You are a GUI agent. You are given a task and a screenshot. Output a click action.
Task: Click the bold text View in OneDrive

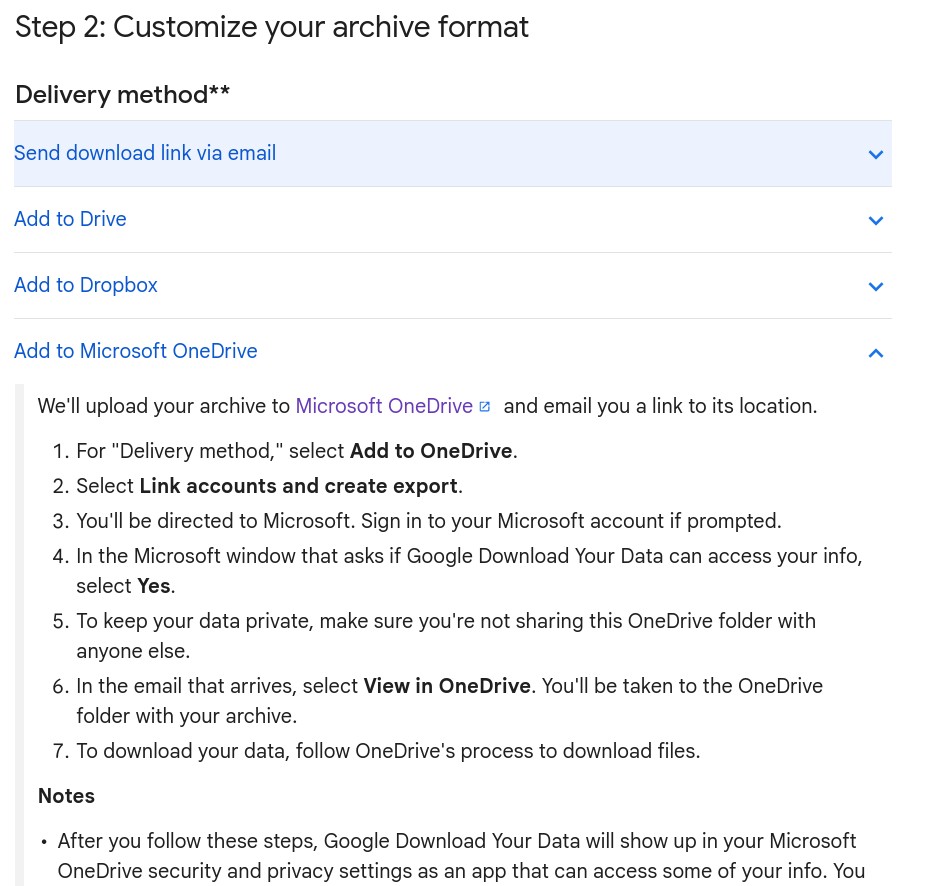447,686
